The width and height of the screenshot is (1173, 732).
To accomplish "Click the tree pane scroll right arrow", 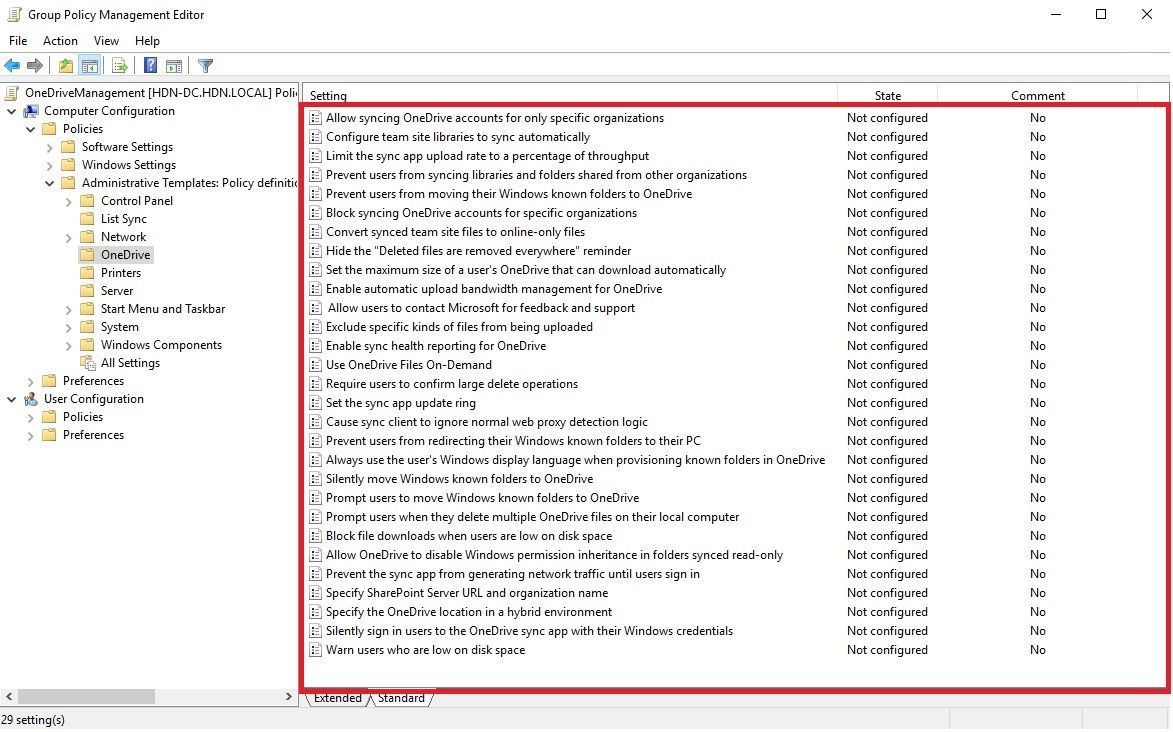I will click(x=289, y=697).
